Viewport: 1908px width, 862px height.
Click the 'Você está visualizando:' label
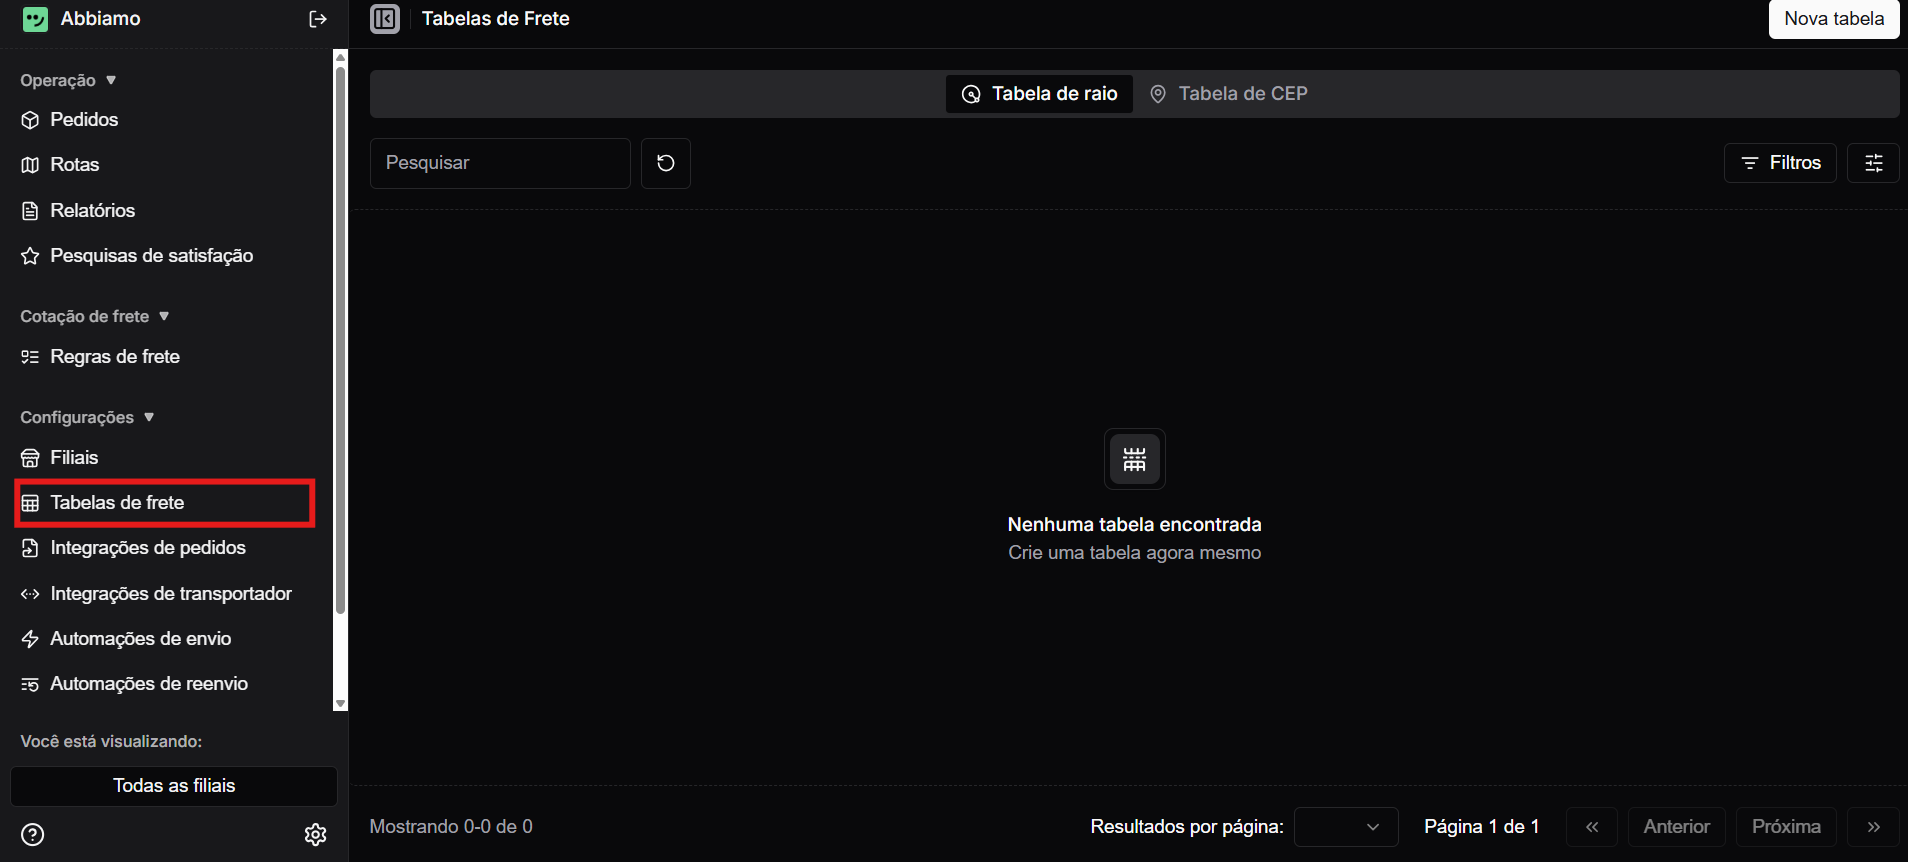[111, 742]
